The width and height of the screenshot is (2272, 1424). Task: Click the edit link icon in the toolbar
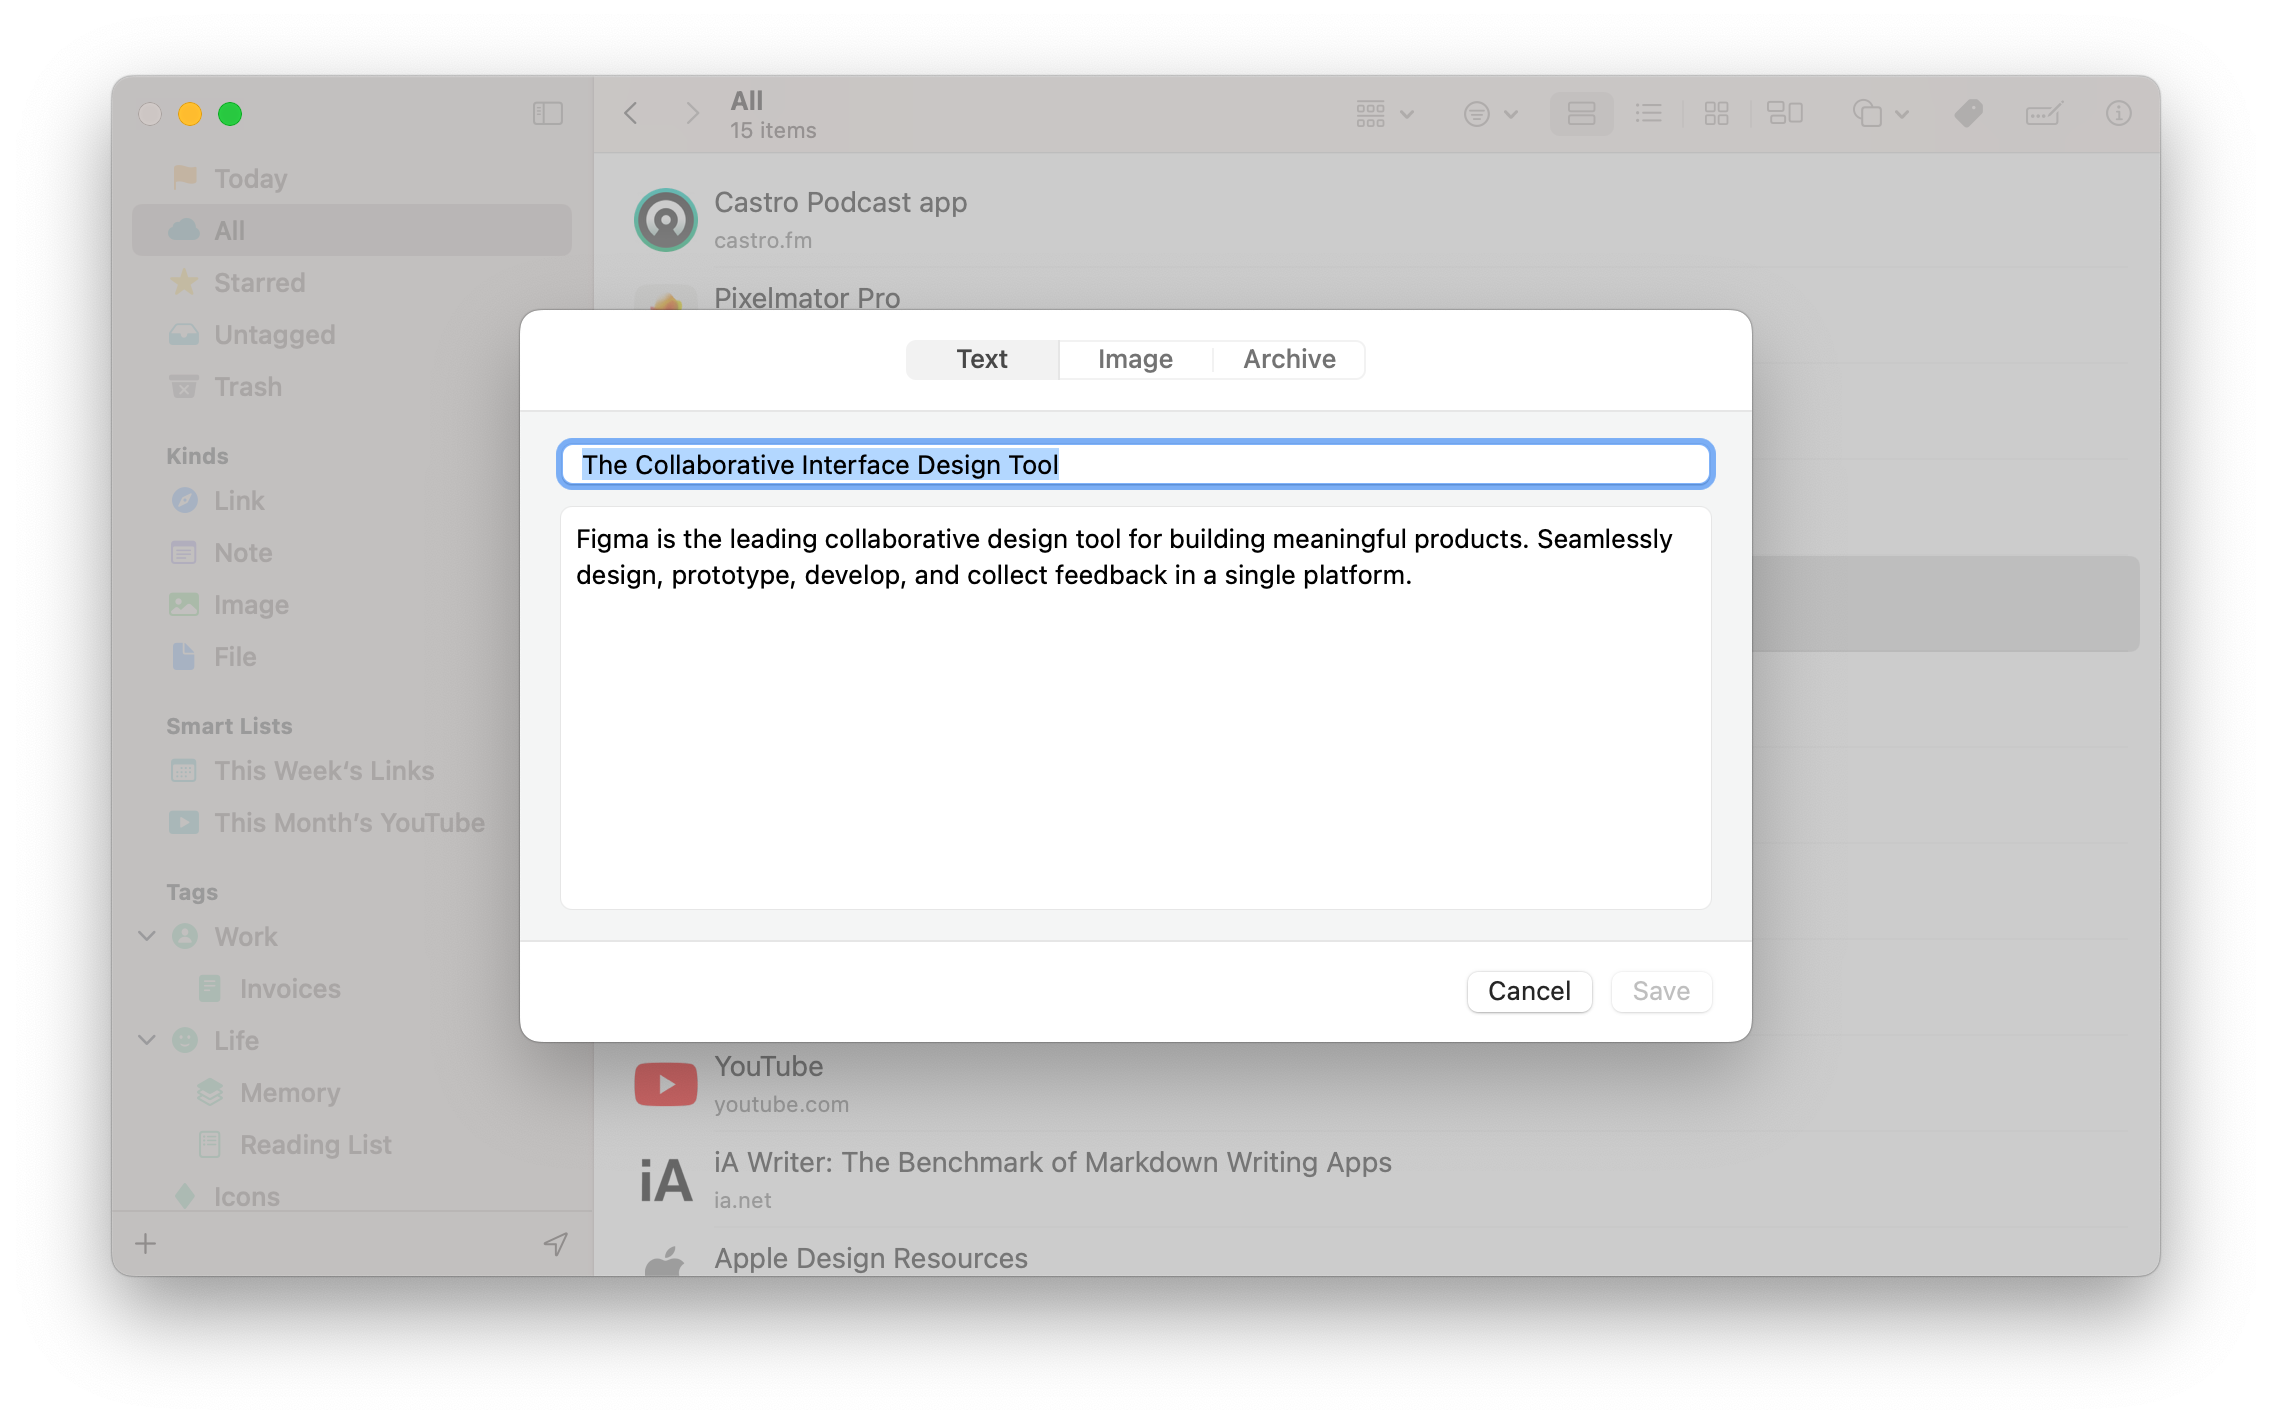click(2043, 113)
